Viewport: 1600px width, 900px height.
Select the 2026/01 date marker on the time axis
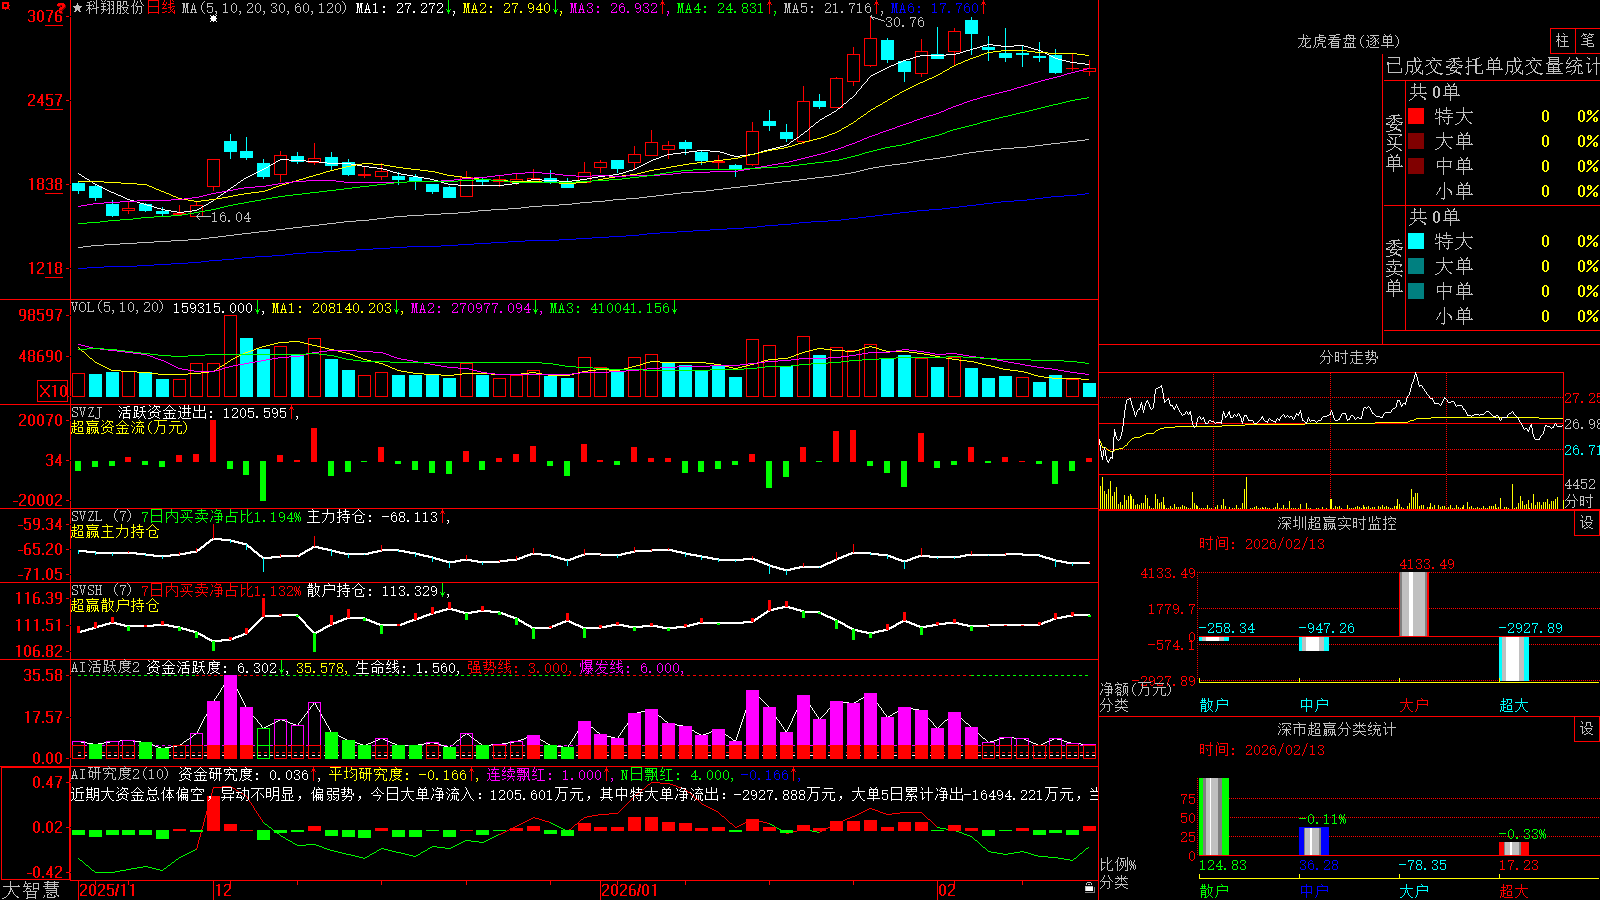click(630, 890)
